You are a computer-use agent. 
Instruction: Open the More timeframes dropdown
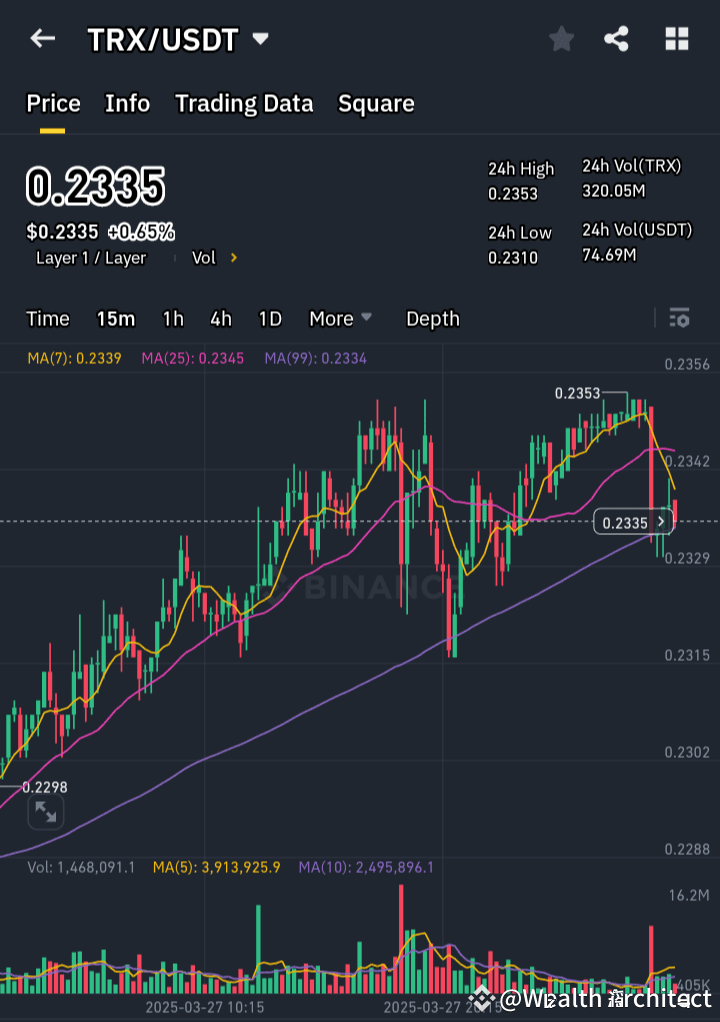(x=340, y=318)
